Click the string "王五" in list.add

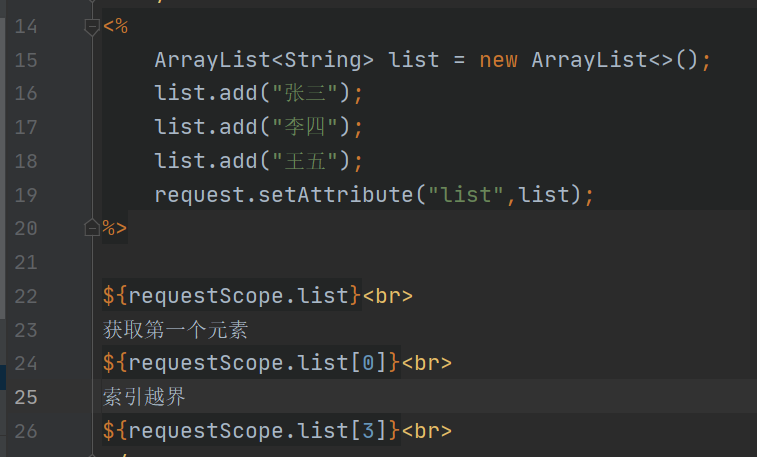[x=305, y=161]
